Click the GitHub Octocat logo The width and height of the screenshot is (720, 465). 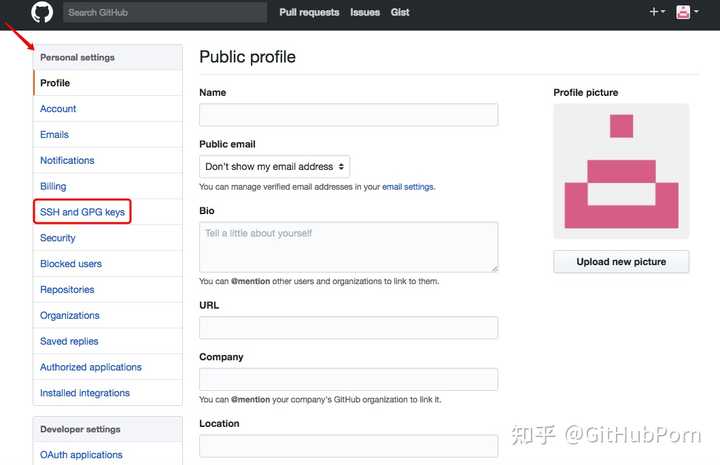(42, 12)
